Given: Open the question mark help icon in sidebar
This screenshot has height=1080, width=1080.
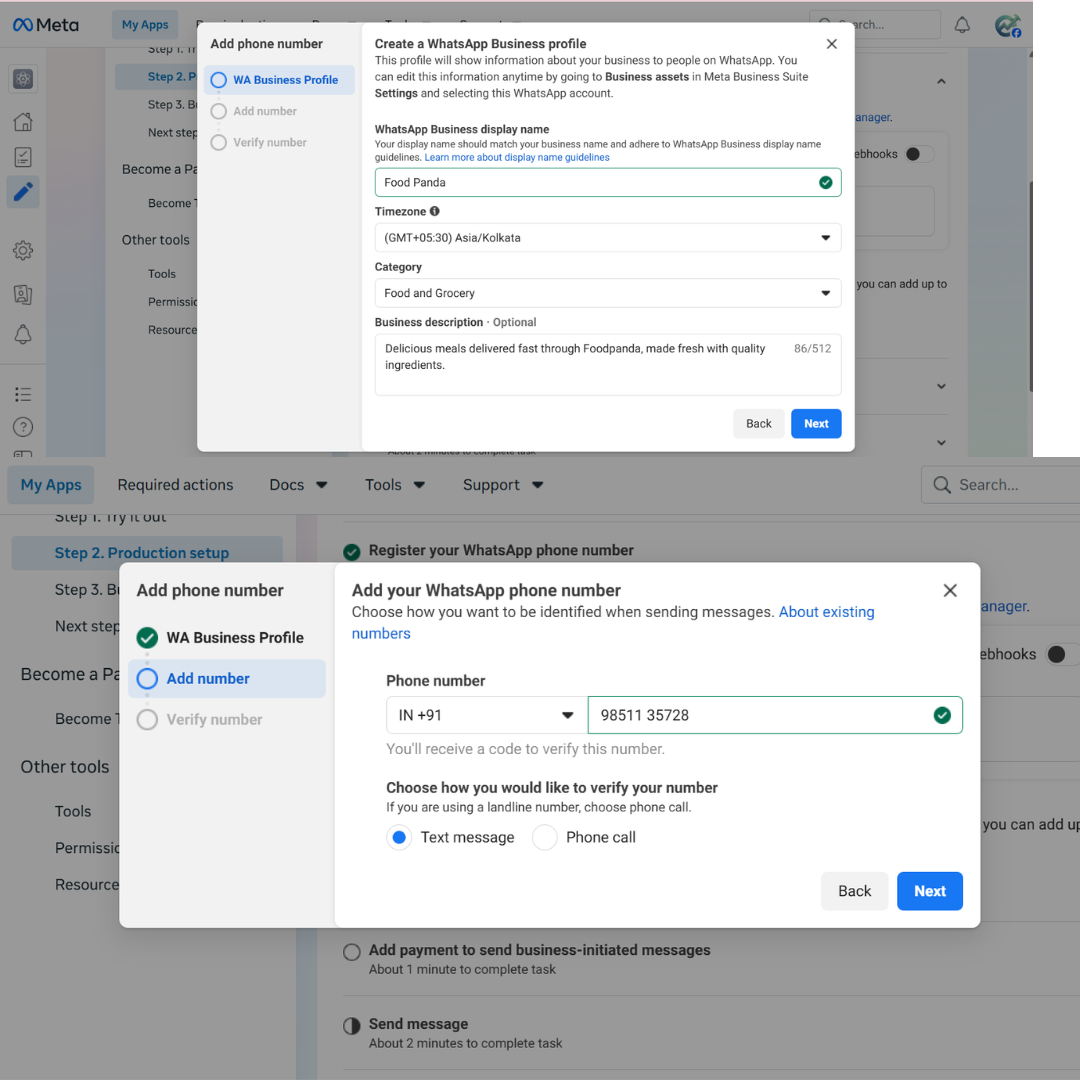Looking at the screenshot, I should click(23, 427).
